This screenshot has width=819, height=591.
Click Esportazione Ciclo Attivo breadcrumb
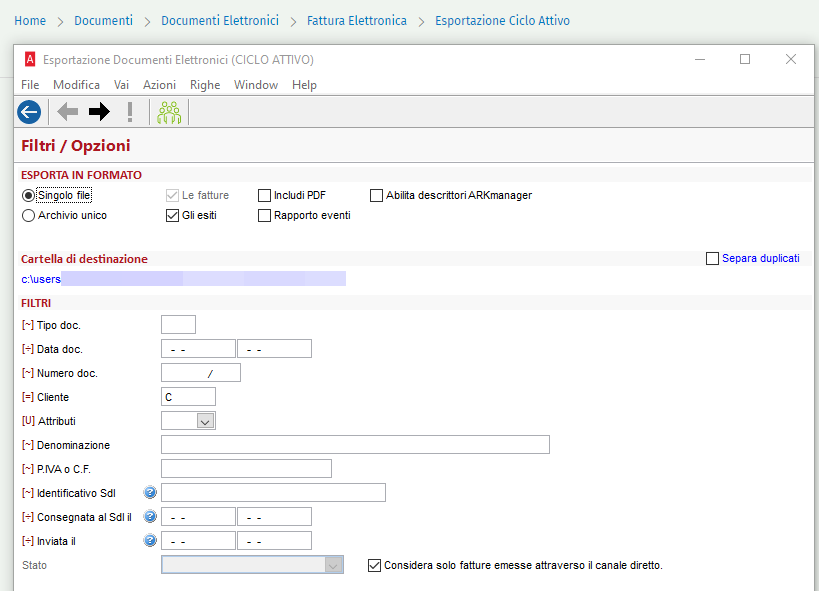502,21
